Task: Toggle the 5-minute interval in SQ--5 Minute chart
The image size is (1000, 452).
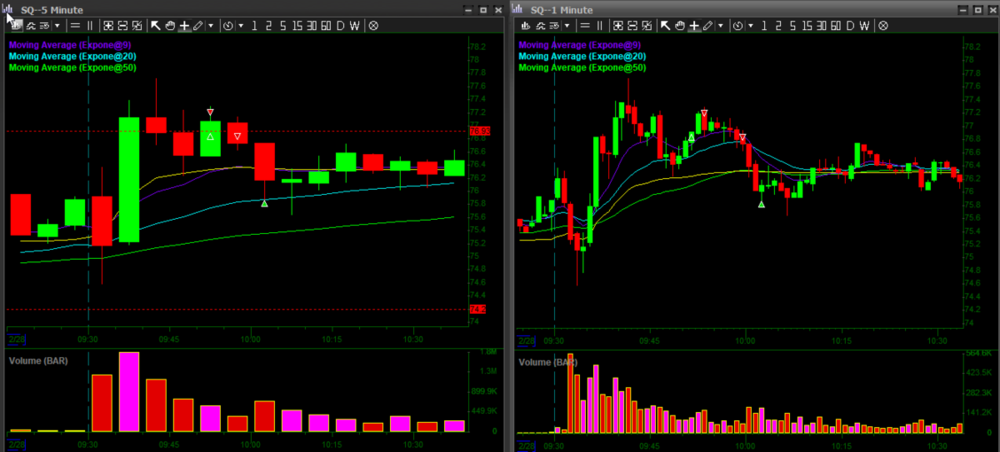Action: pos(282,25)
